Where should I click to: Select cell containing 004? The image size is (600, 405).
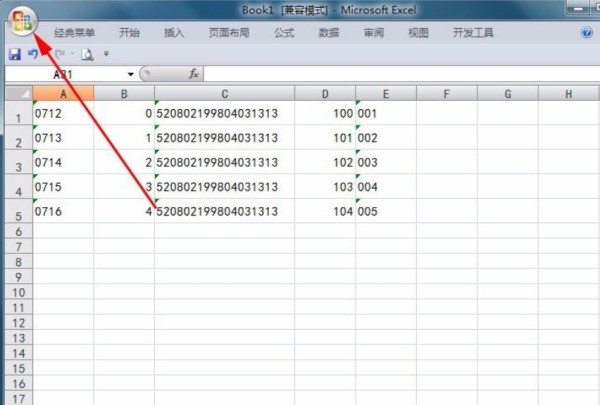click(x=386, y=187)
